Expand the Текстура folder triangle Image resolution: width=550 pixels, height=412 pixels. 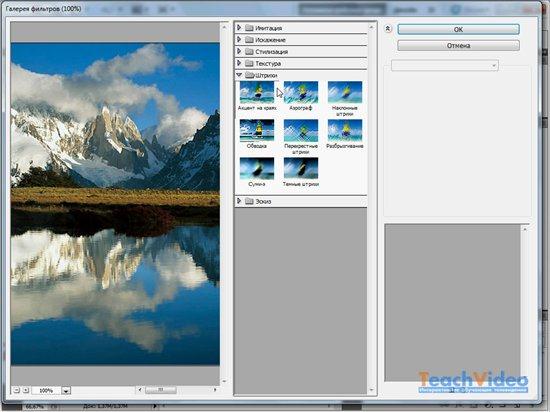point(239,63)
